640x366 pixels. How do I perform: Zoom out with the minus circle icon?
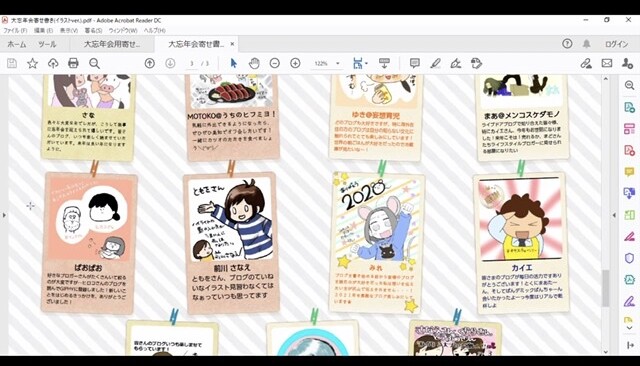pyautogui.click(x=275, y=63)
